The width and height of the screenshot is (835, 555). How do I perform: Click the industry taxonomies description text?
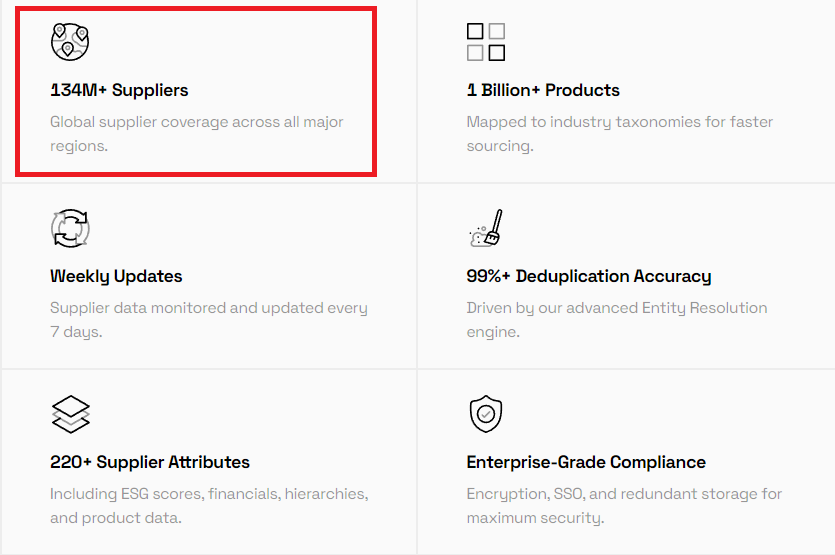point(620,134)
